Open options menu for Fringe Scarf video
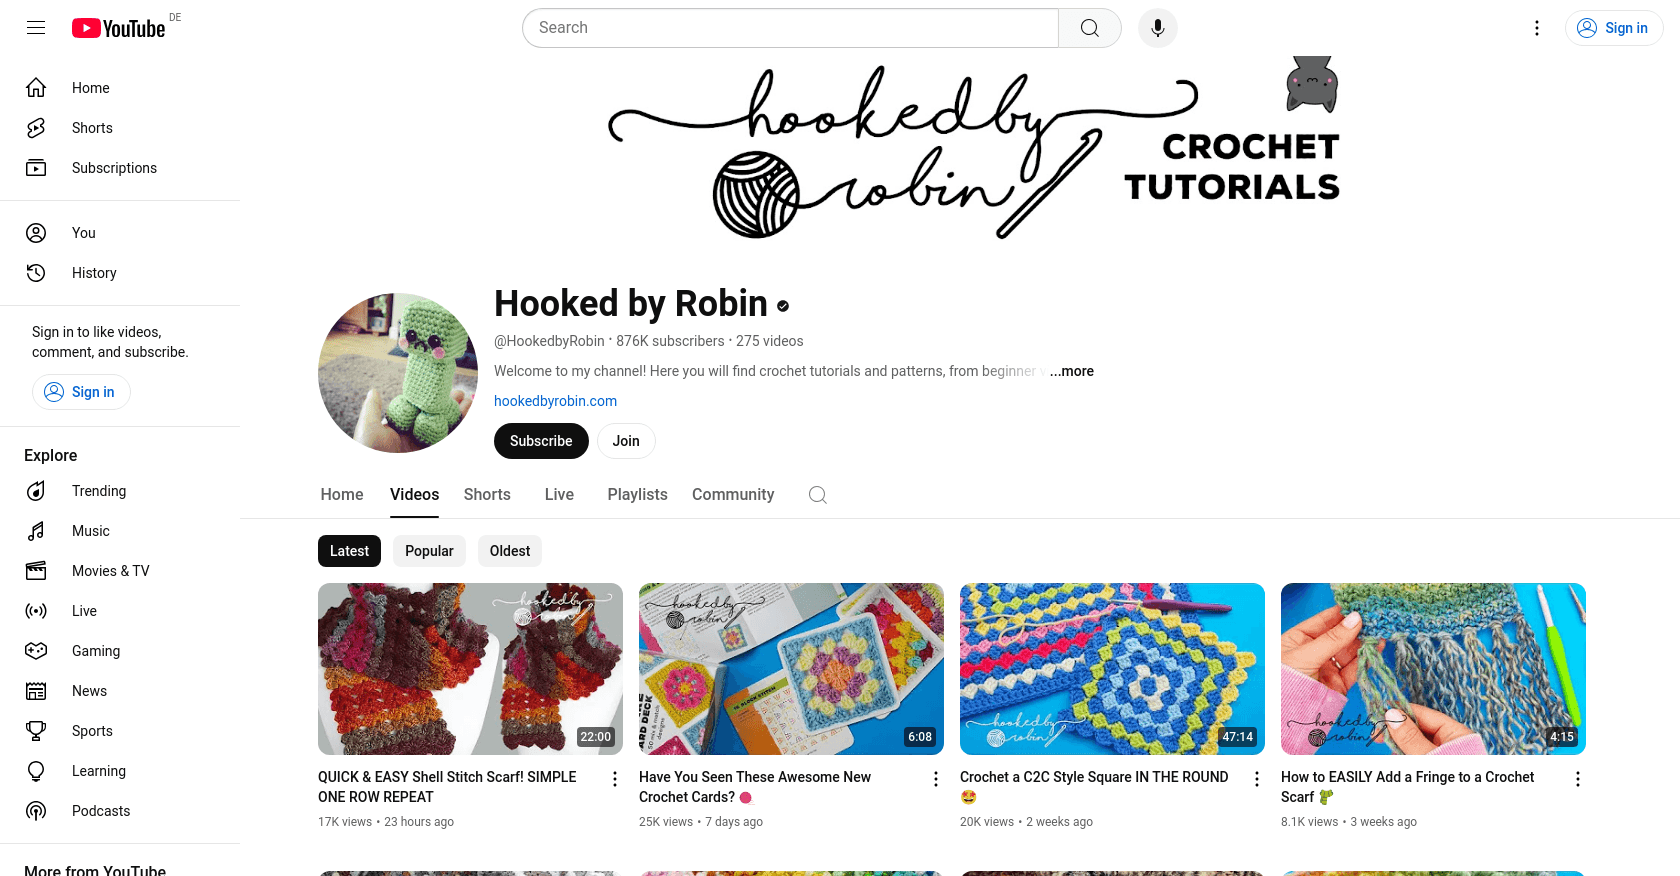 coord(1578,779)
